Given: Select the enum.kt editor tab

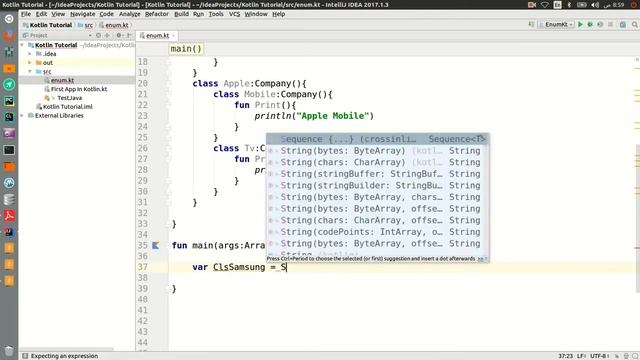Looking at the screenshot, I should coord(157,36).
